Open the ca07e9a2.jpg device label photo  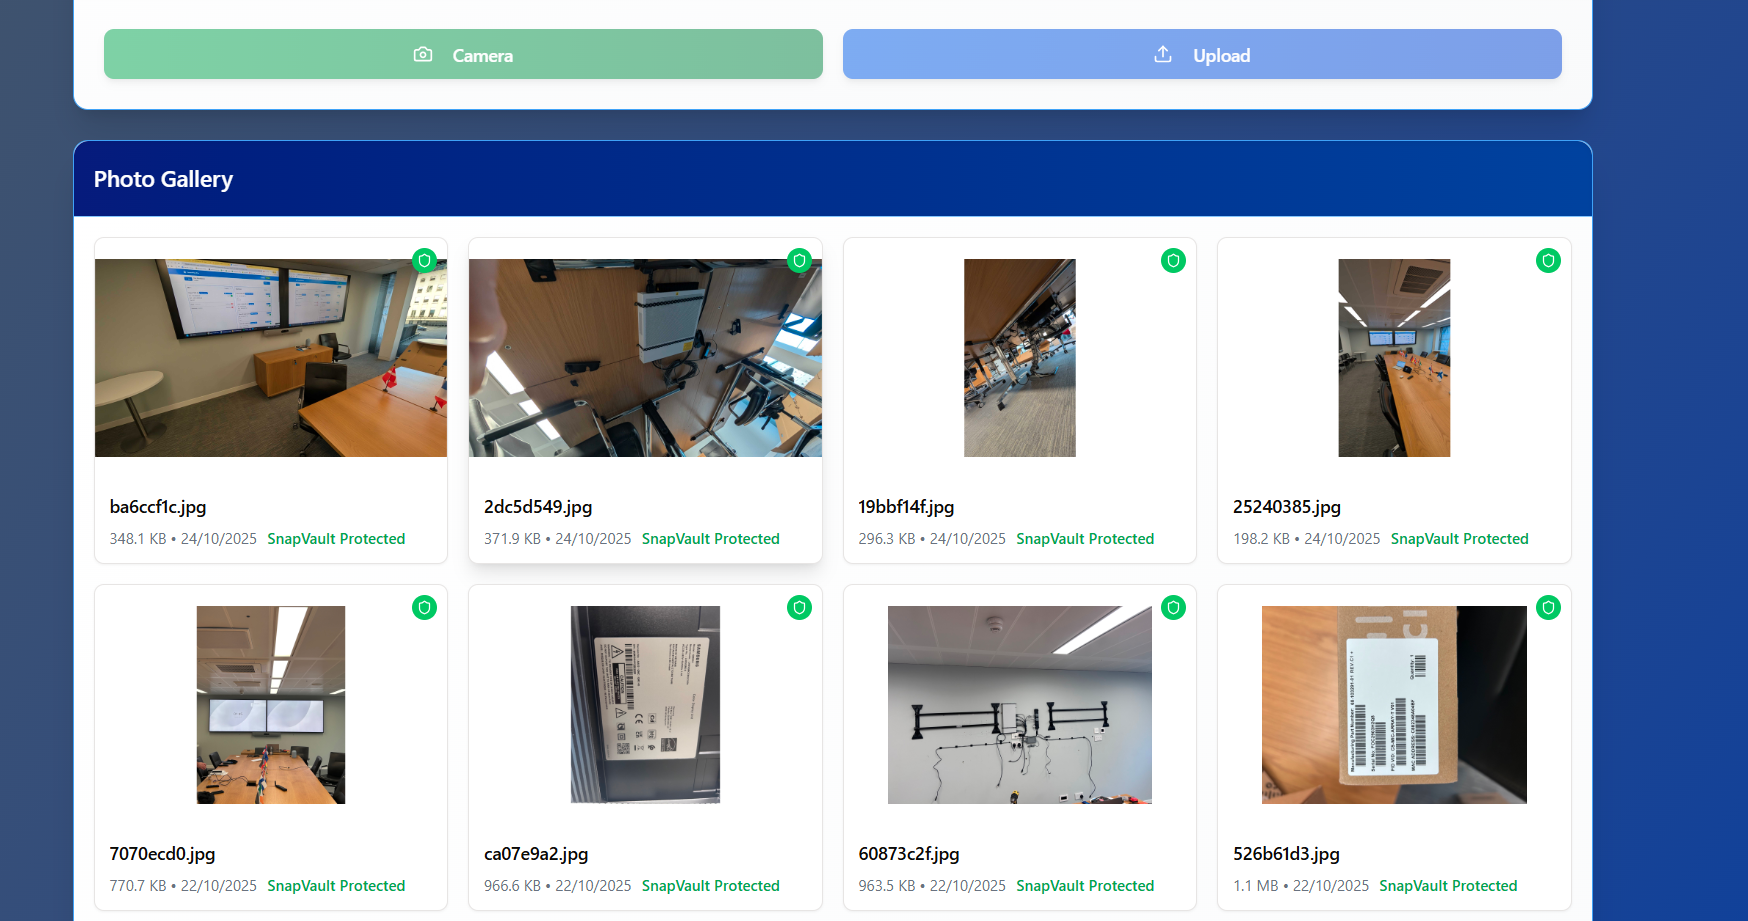point(645,705)
